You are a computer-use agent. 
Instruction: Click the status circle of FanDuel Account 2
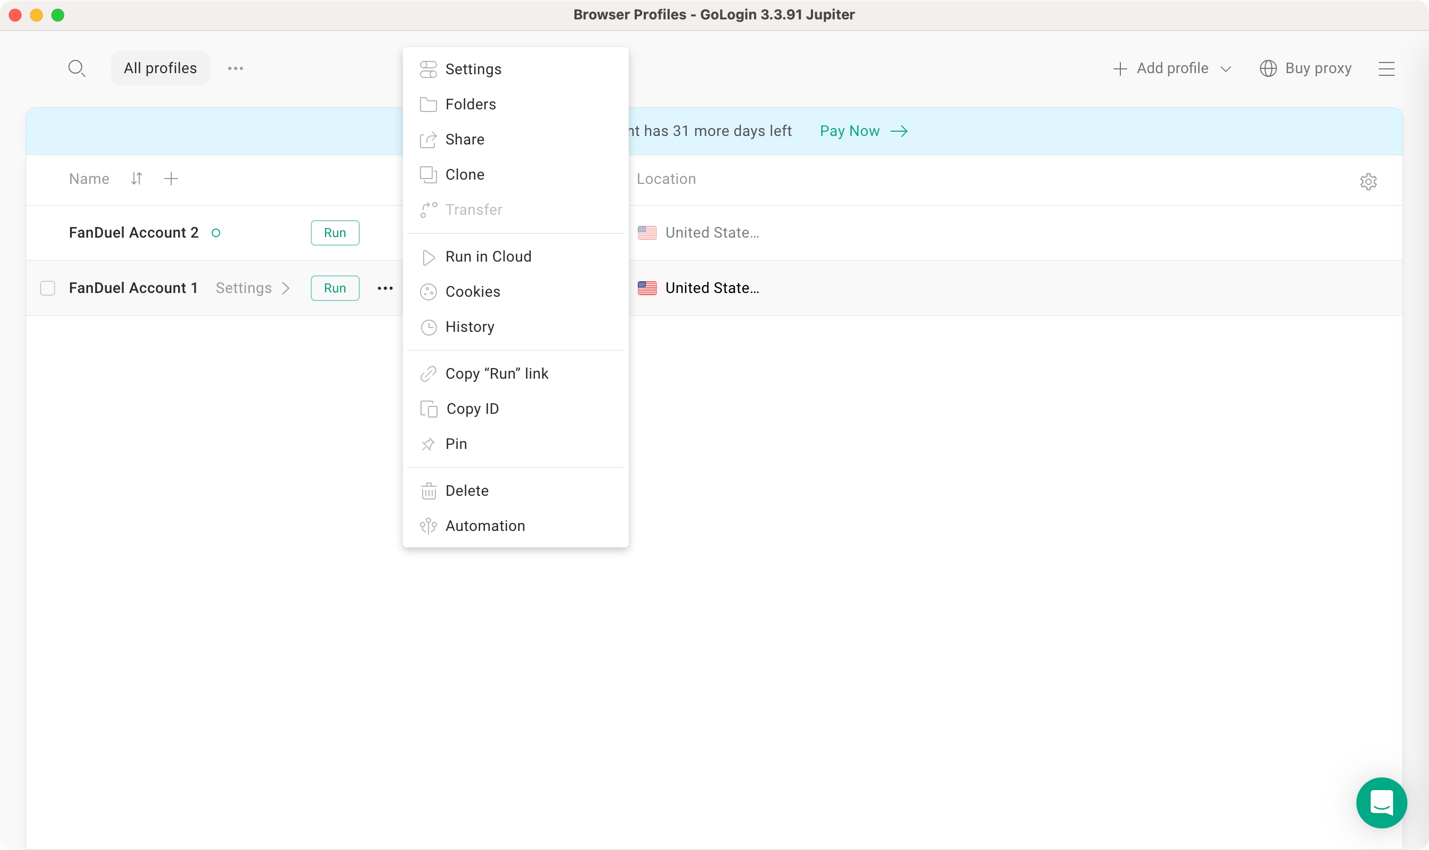pyautogui.click(x=216, y=233)
